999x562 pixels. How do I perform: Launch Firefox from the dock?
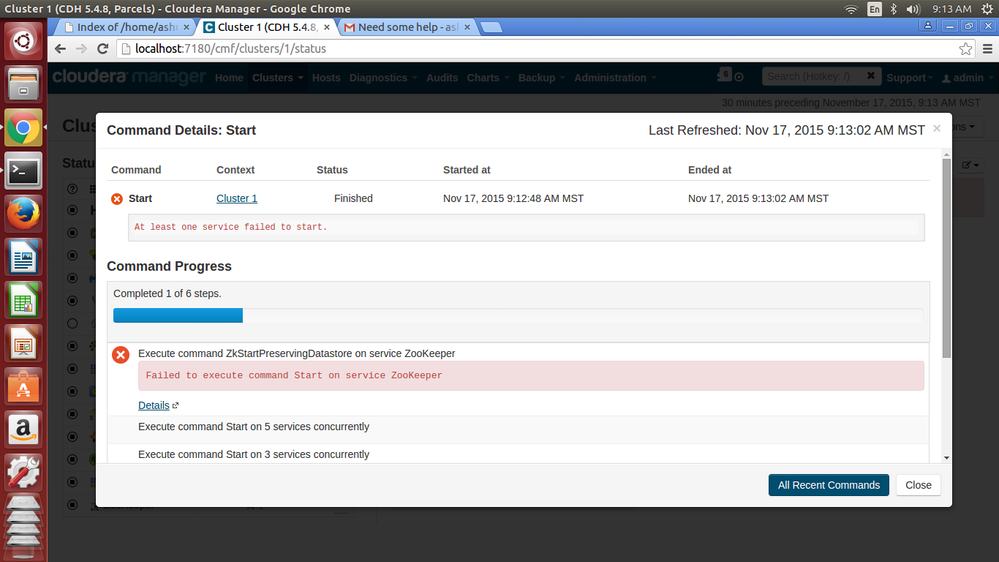click(23, 214)
